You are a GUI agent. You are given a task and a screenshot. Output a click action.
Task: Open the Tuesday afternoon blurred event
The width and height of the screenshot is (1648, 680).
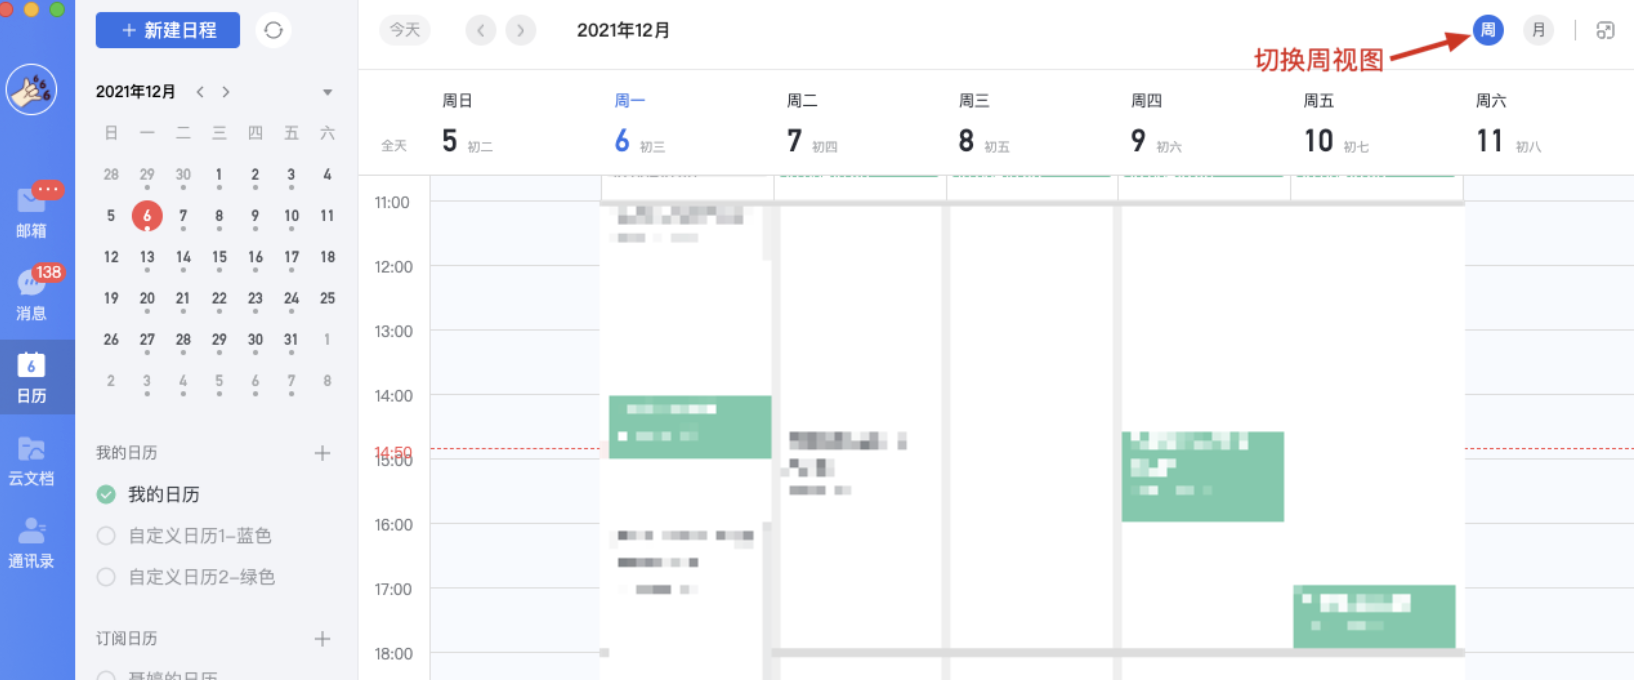coord(847,463)
